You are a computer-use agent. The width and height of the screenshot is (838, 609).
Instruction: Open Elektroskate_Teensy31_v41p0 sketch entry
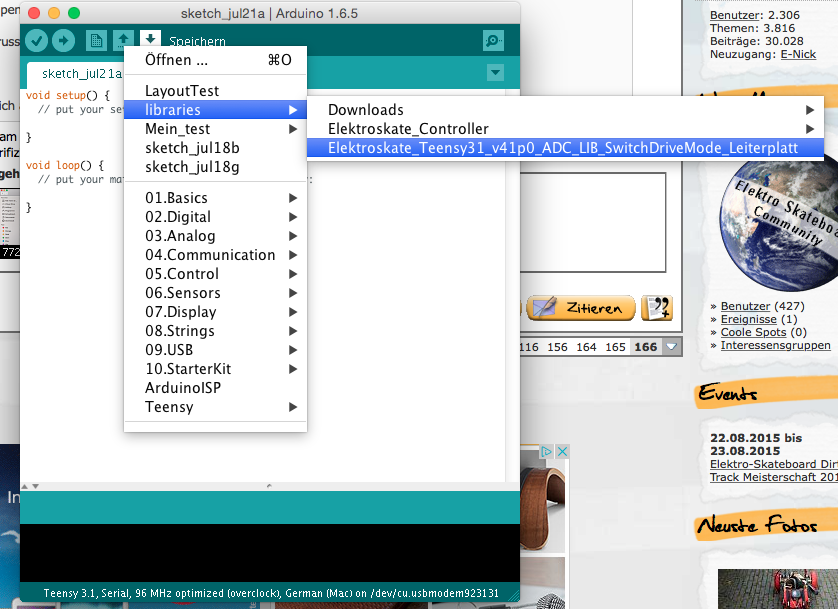[x=565, y=148]
